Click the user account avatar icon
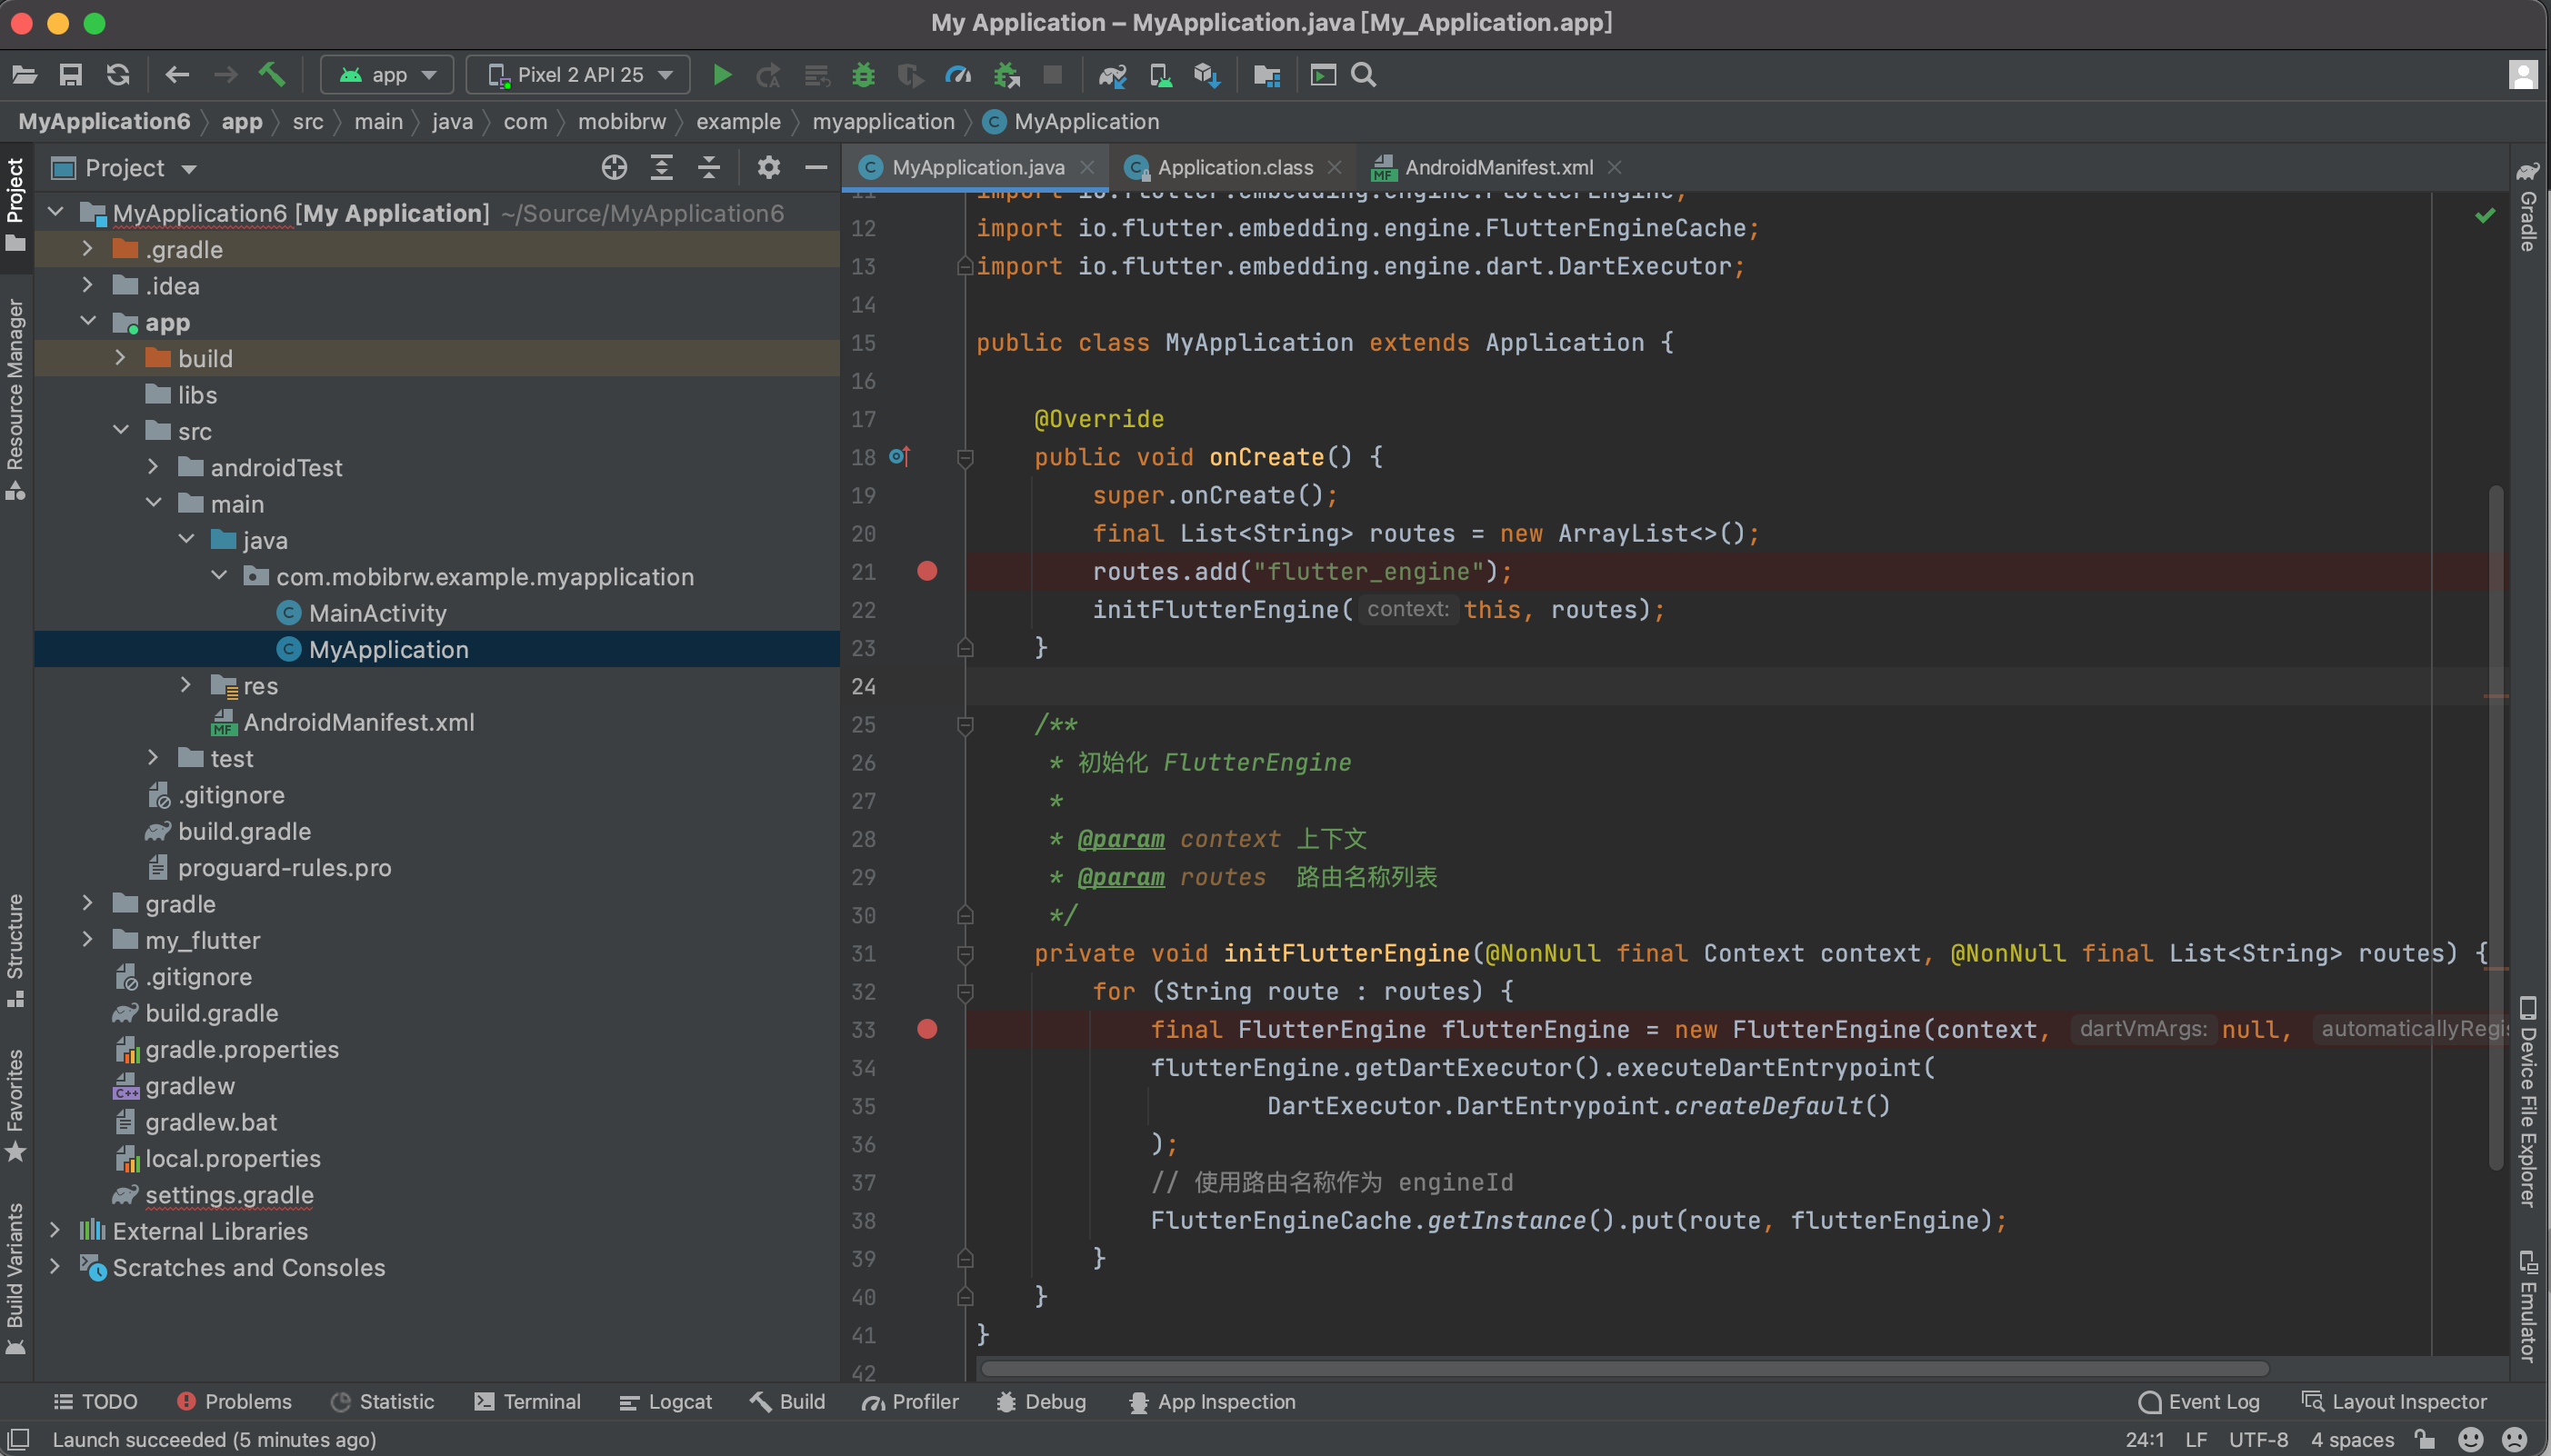The width and height of the screenshot is (2551, 1456). pyautogui.click(x=2523, y=75)
